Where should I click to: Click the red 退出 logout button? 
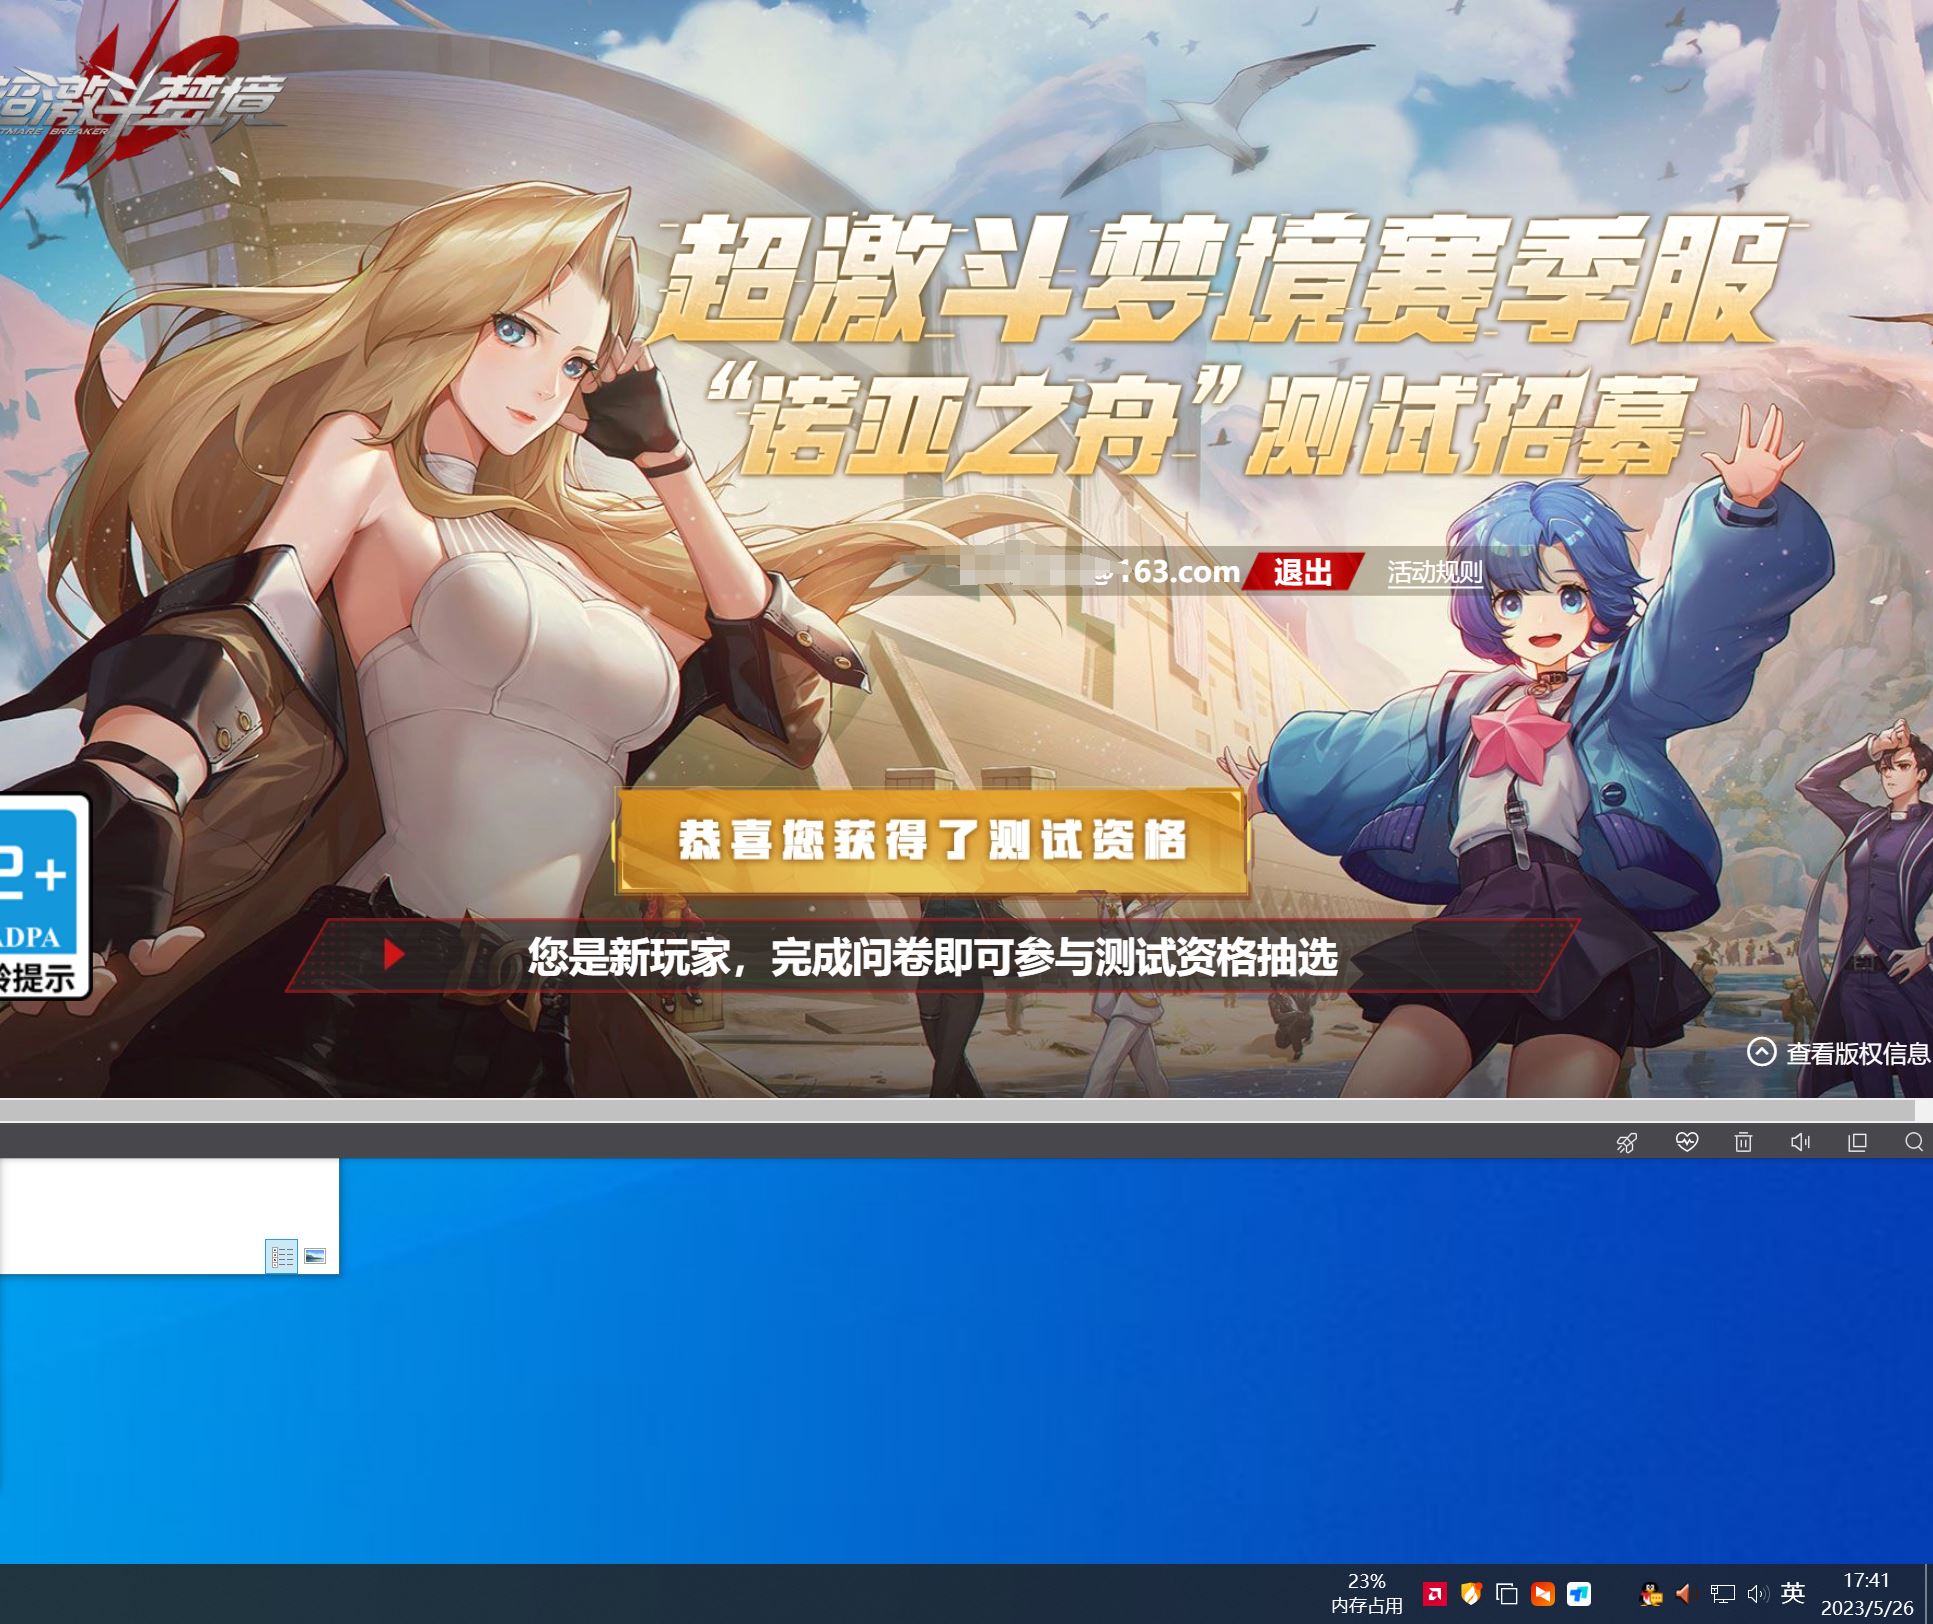pyautogui.click(x=1302, y=572)
